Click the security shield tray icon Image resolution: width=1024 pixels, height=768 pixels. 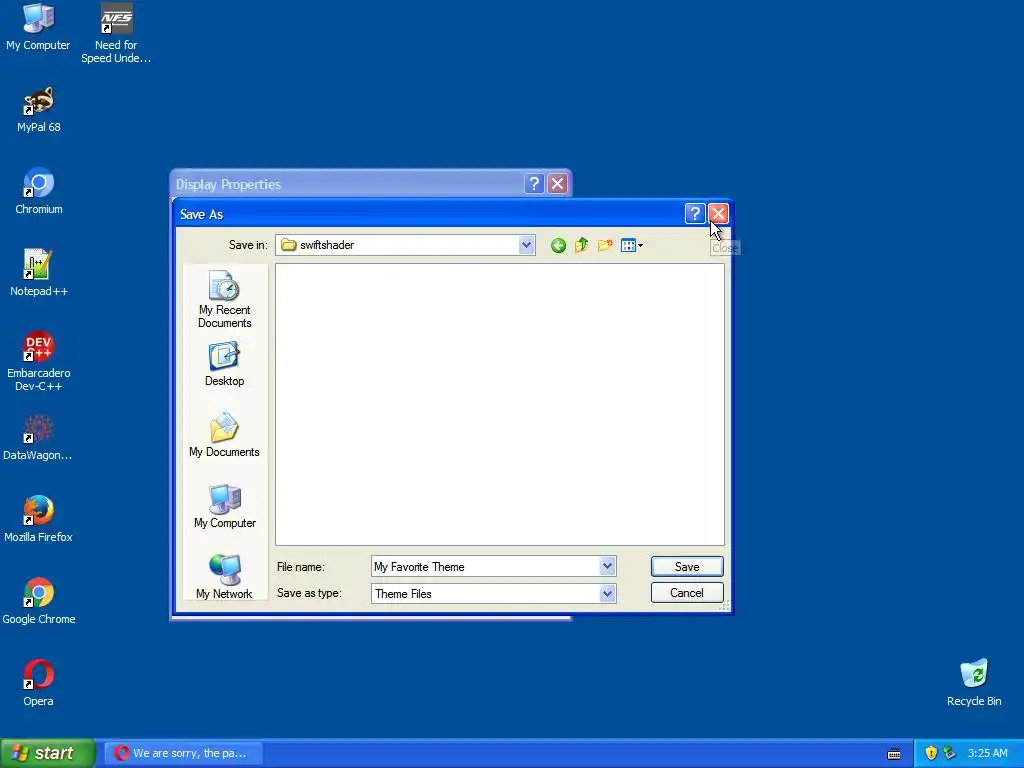point(931,753)
